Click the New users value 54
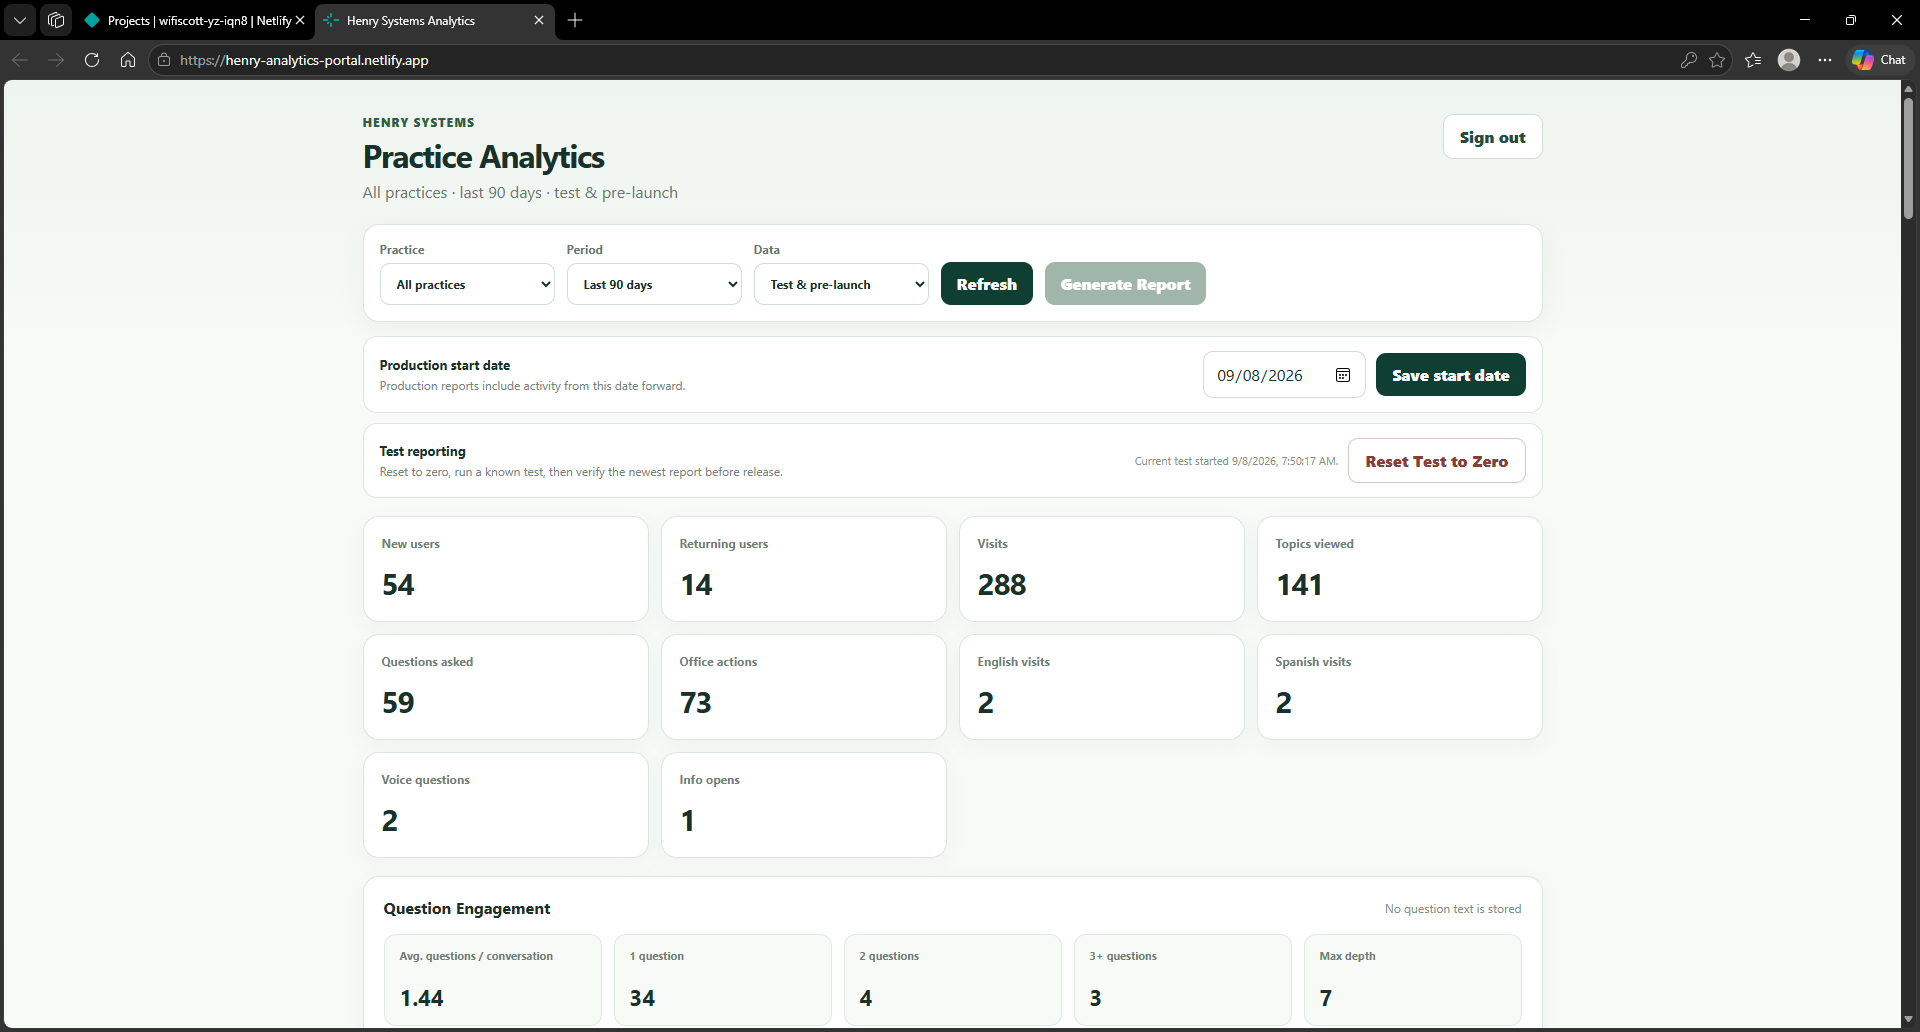Viewport: 1920px width, 1032px height. 398,585
